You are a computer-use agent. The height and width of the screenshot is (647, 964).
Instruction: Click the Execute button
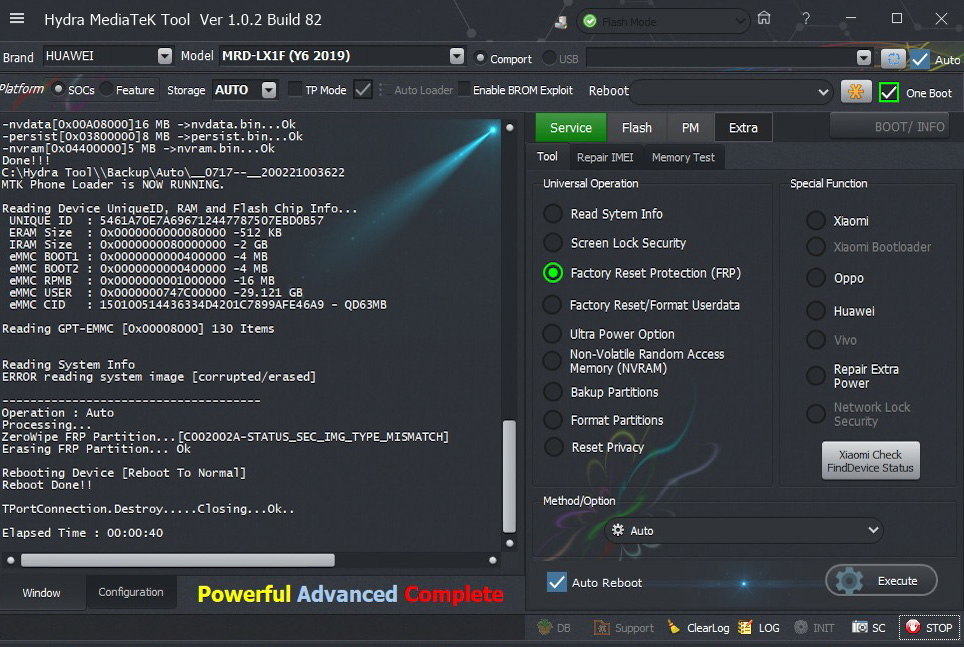tap(881, 581)
